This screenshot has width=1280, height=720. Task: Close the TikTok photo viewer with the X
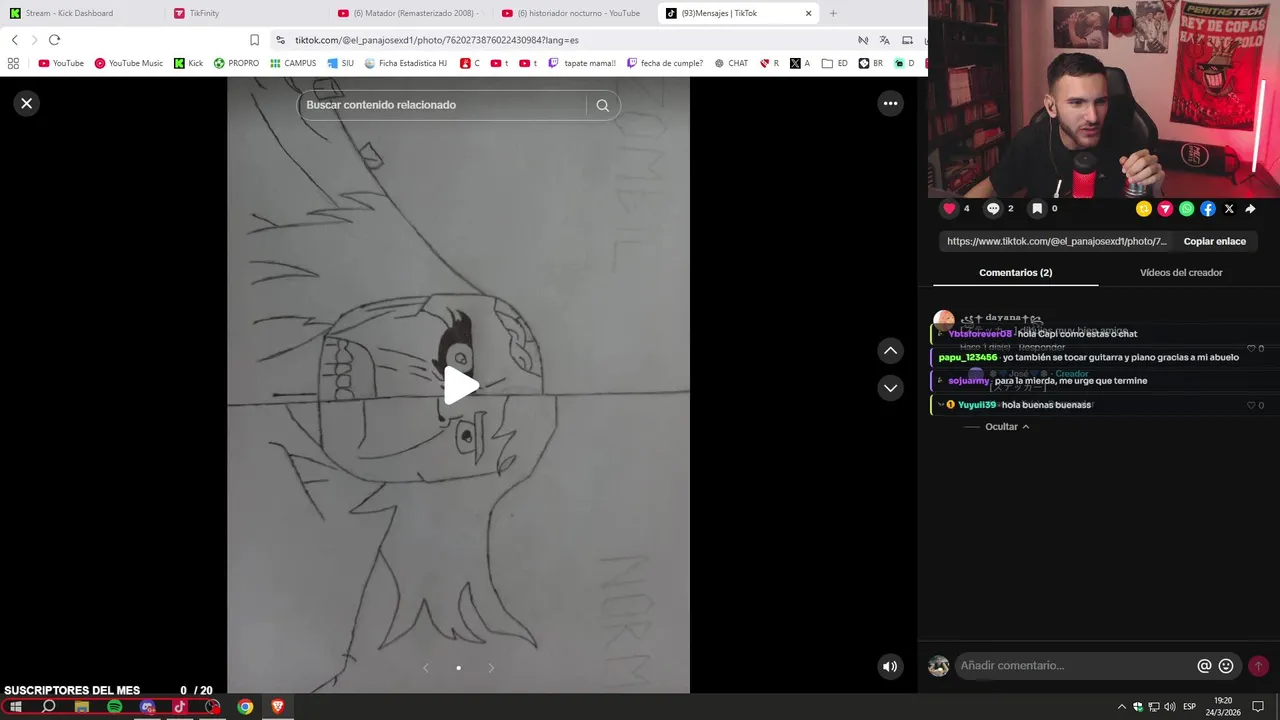(x=27, y=103)
